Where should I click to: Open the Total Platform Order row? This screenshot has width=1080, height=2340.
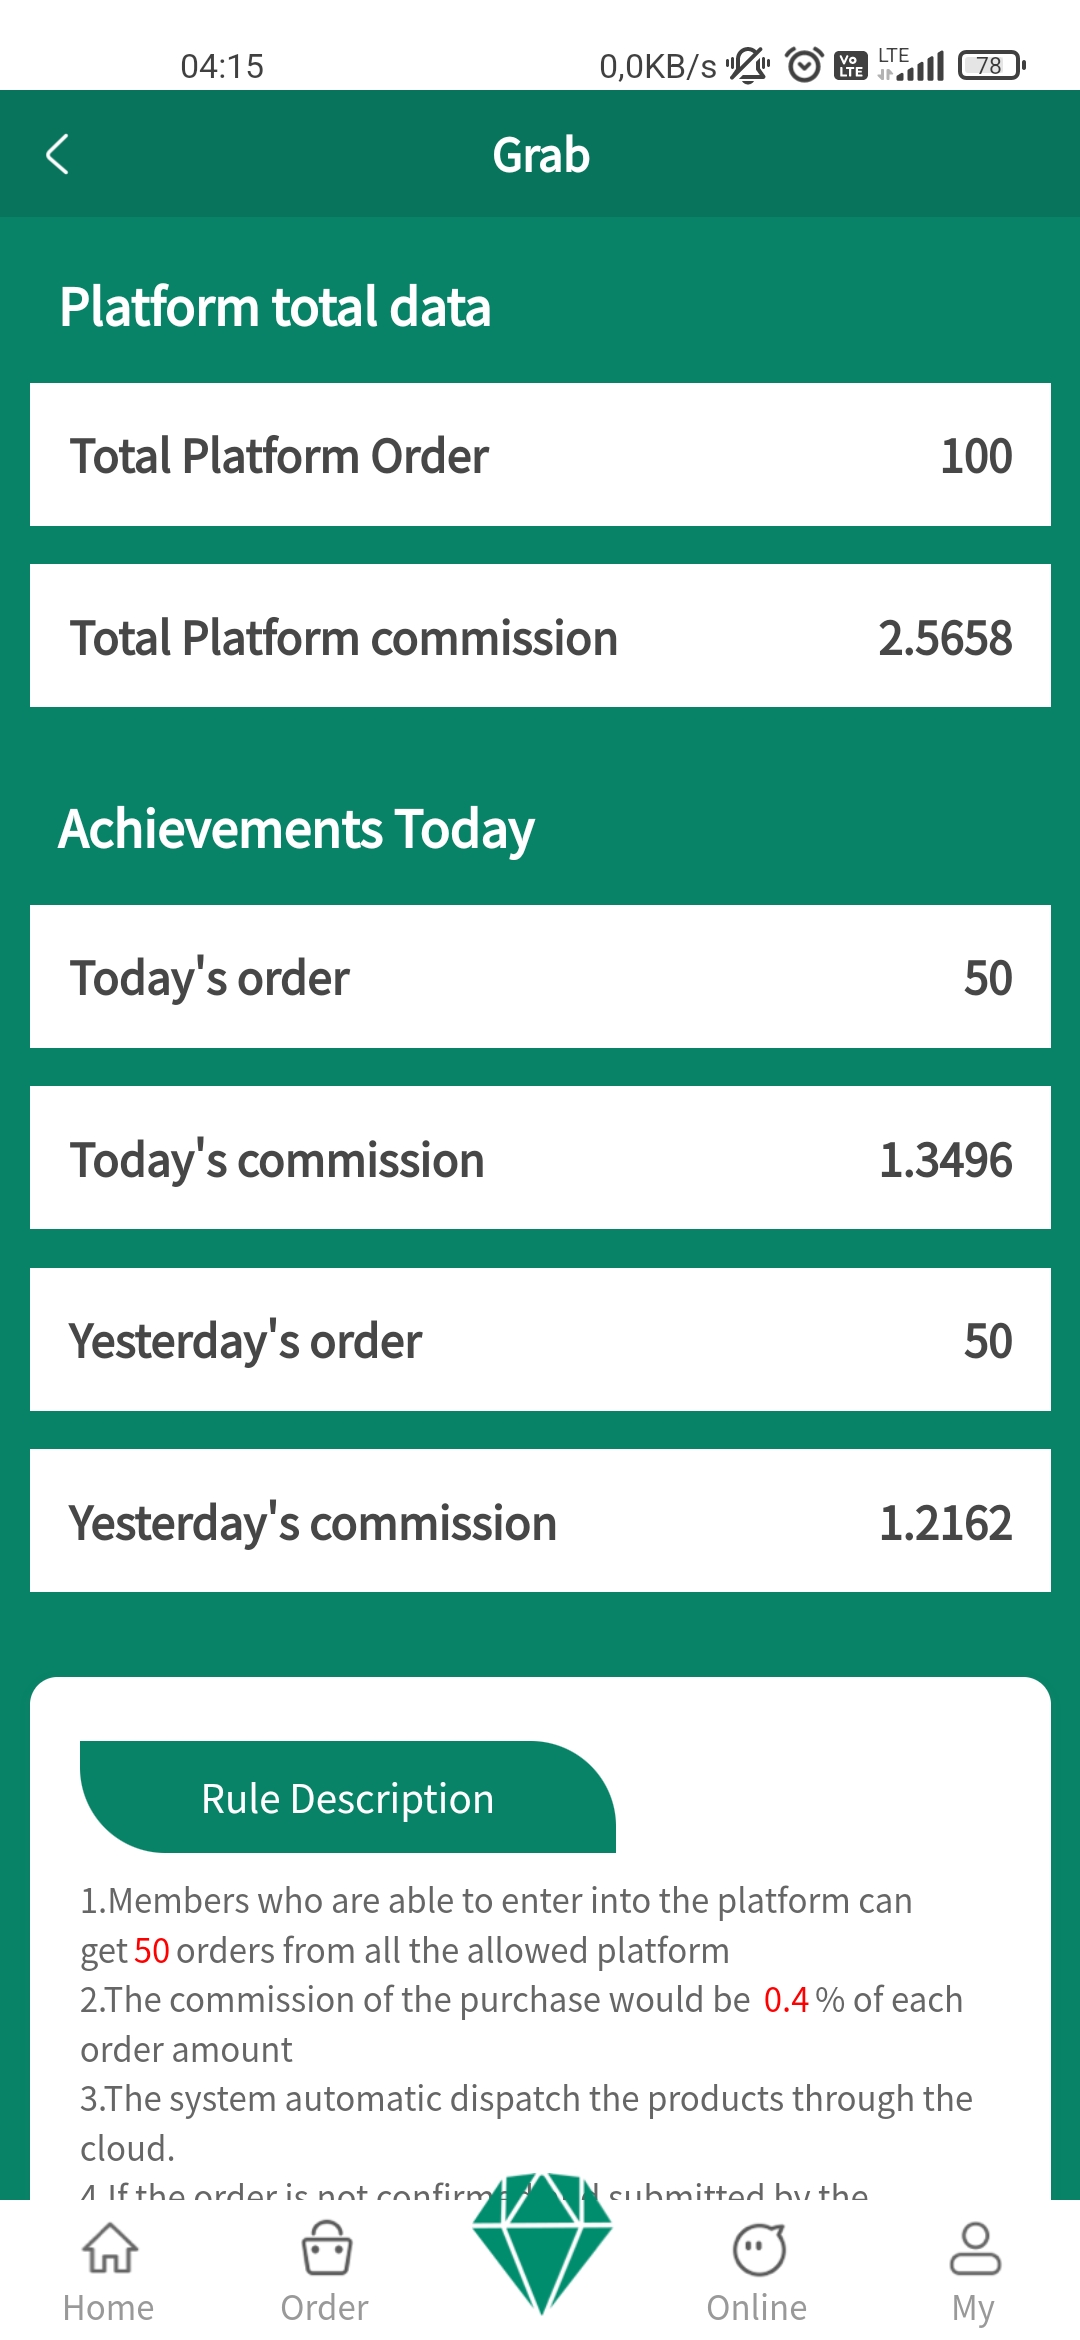pyautogui.click(x=540, y=455)
